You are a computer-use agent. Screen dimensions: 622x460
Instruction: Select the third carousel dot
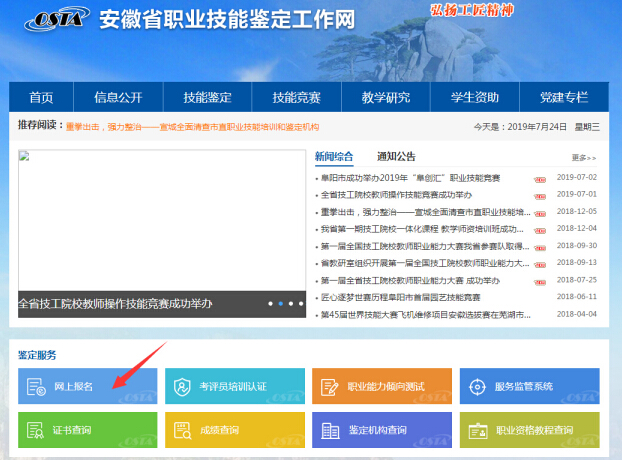pyautogui.click(x=291, y=304)
